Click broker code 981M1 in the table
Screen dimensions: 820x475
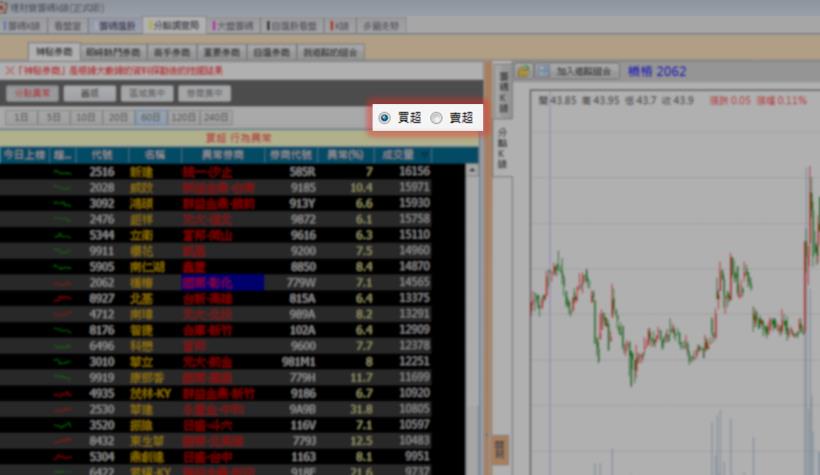pyautogui.click(x=299, y=361)
